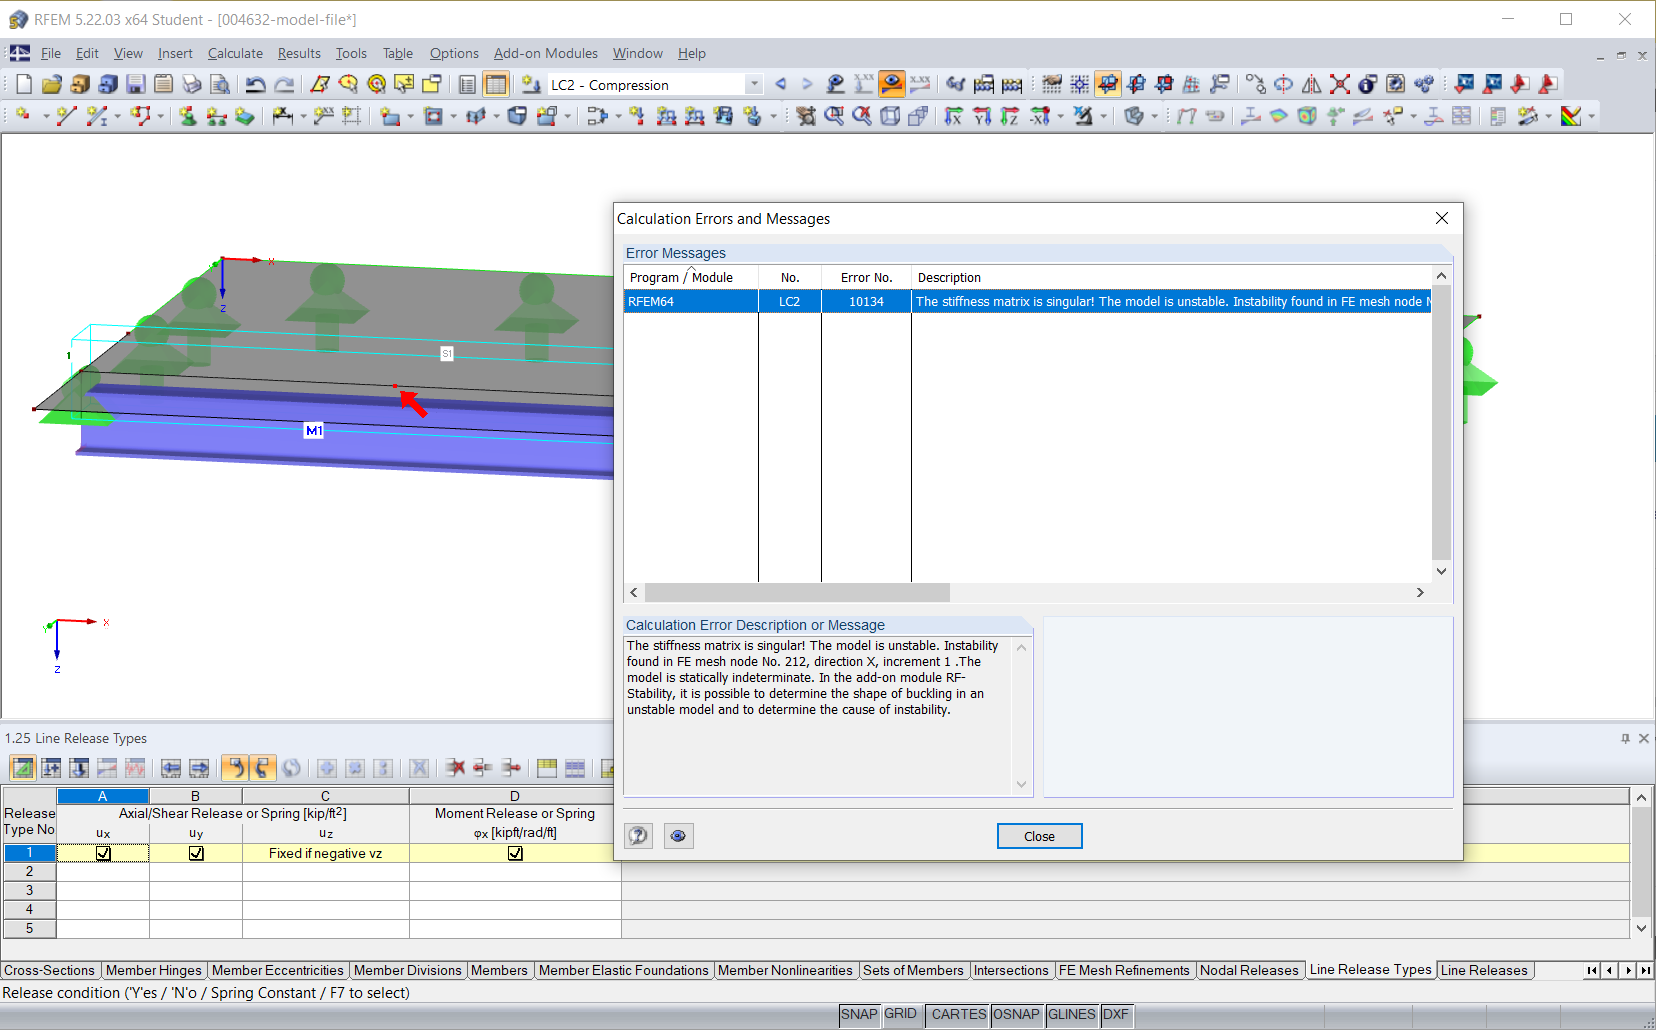Open the Calculate menu
1656x1030 pixels.
click(235, 53)
